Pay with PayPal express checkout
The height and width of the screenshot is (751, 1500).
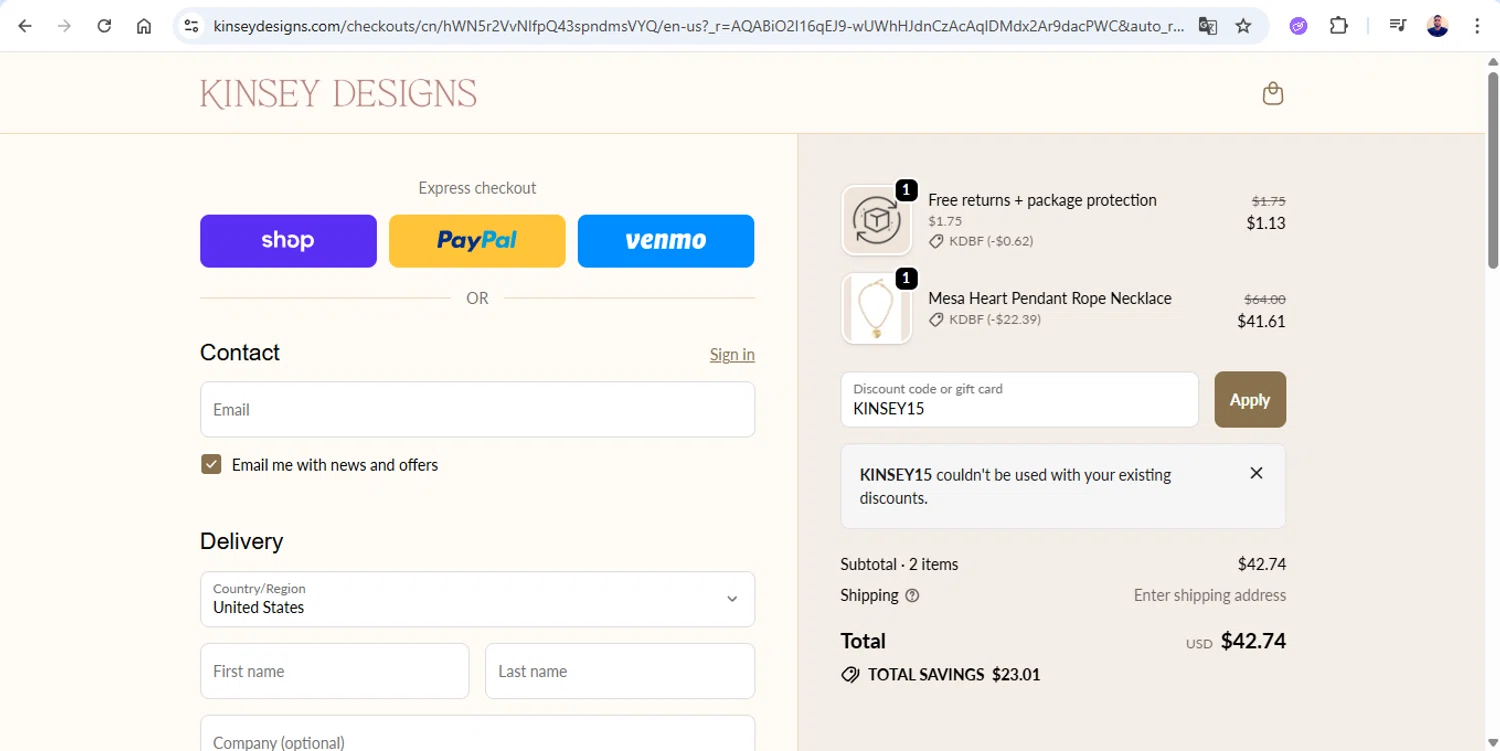click(477, 241)
